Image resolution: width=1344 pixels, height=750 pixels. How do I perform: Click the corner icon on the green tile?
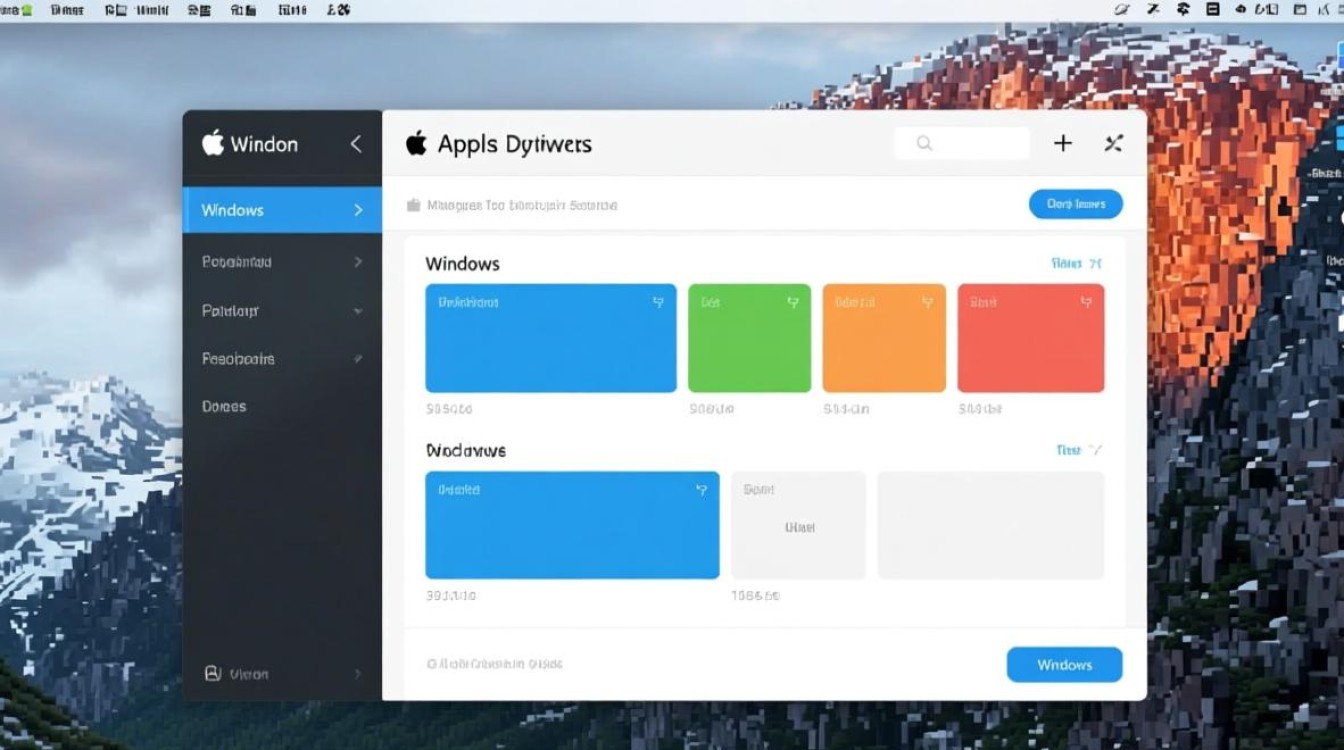tap(792, 302)
